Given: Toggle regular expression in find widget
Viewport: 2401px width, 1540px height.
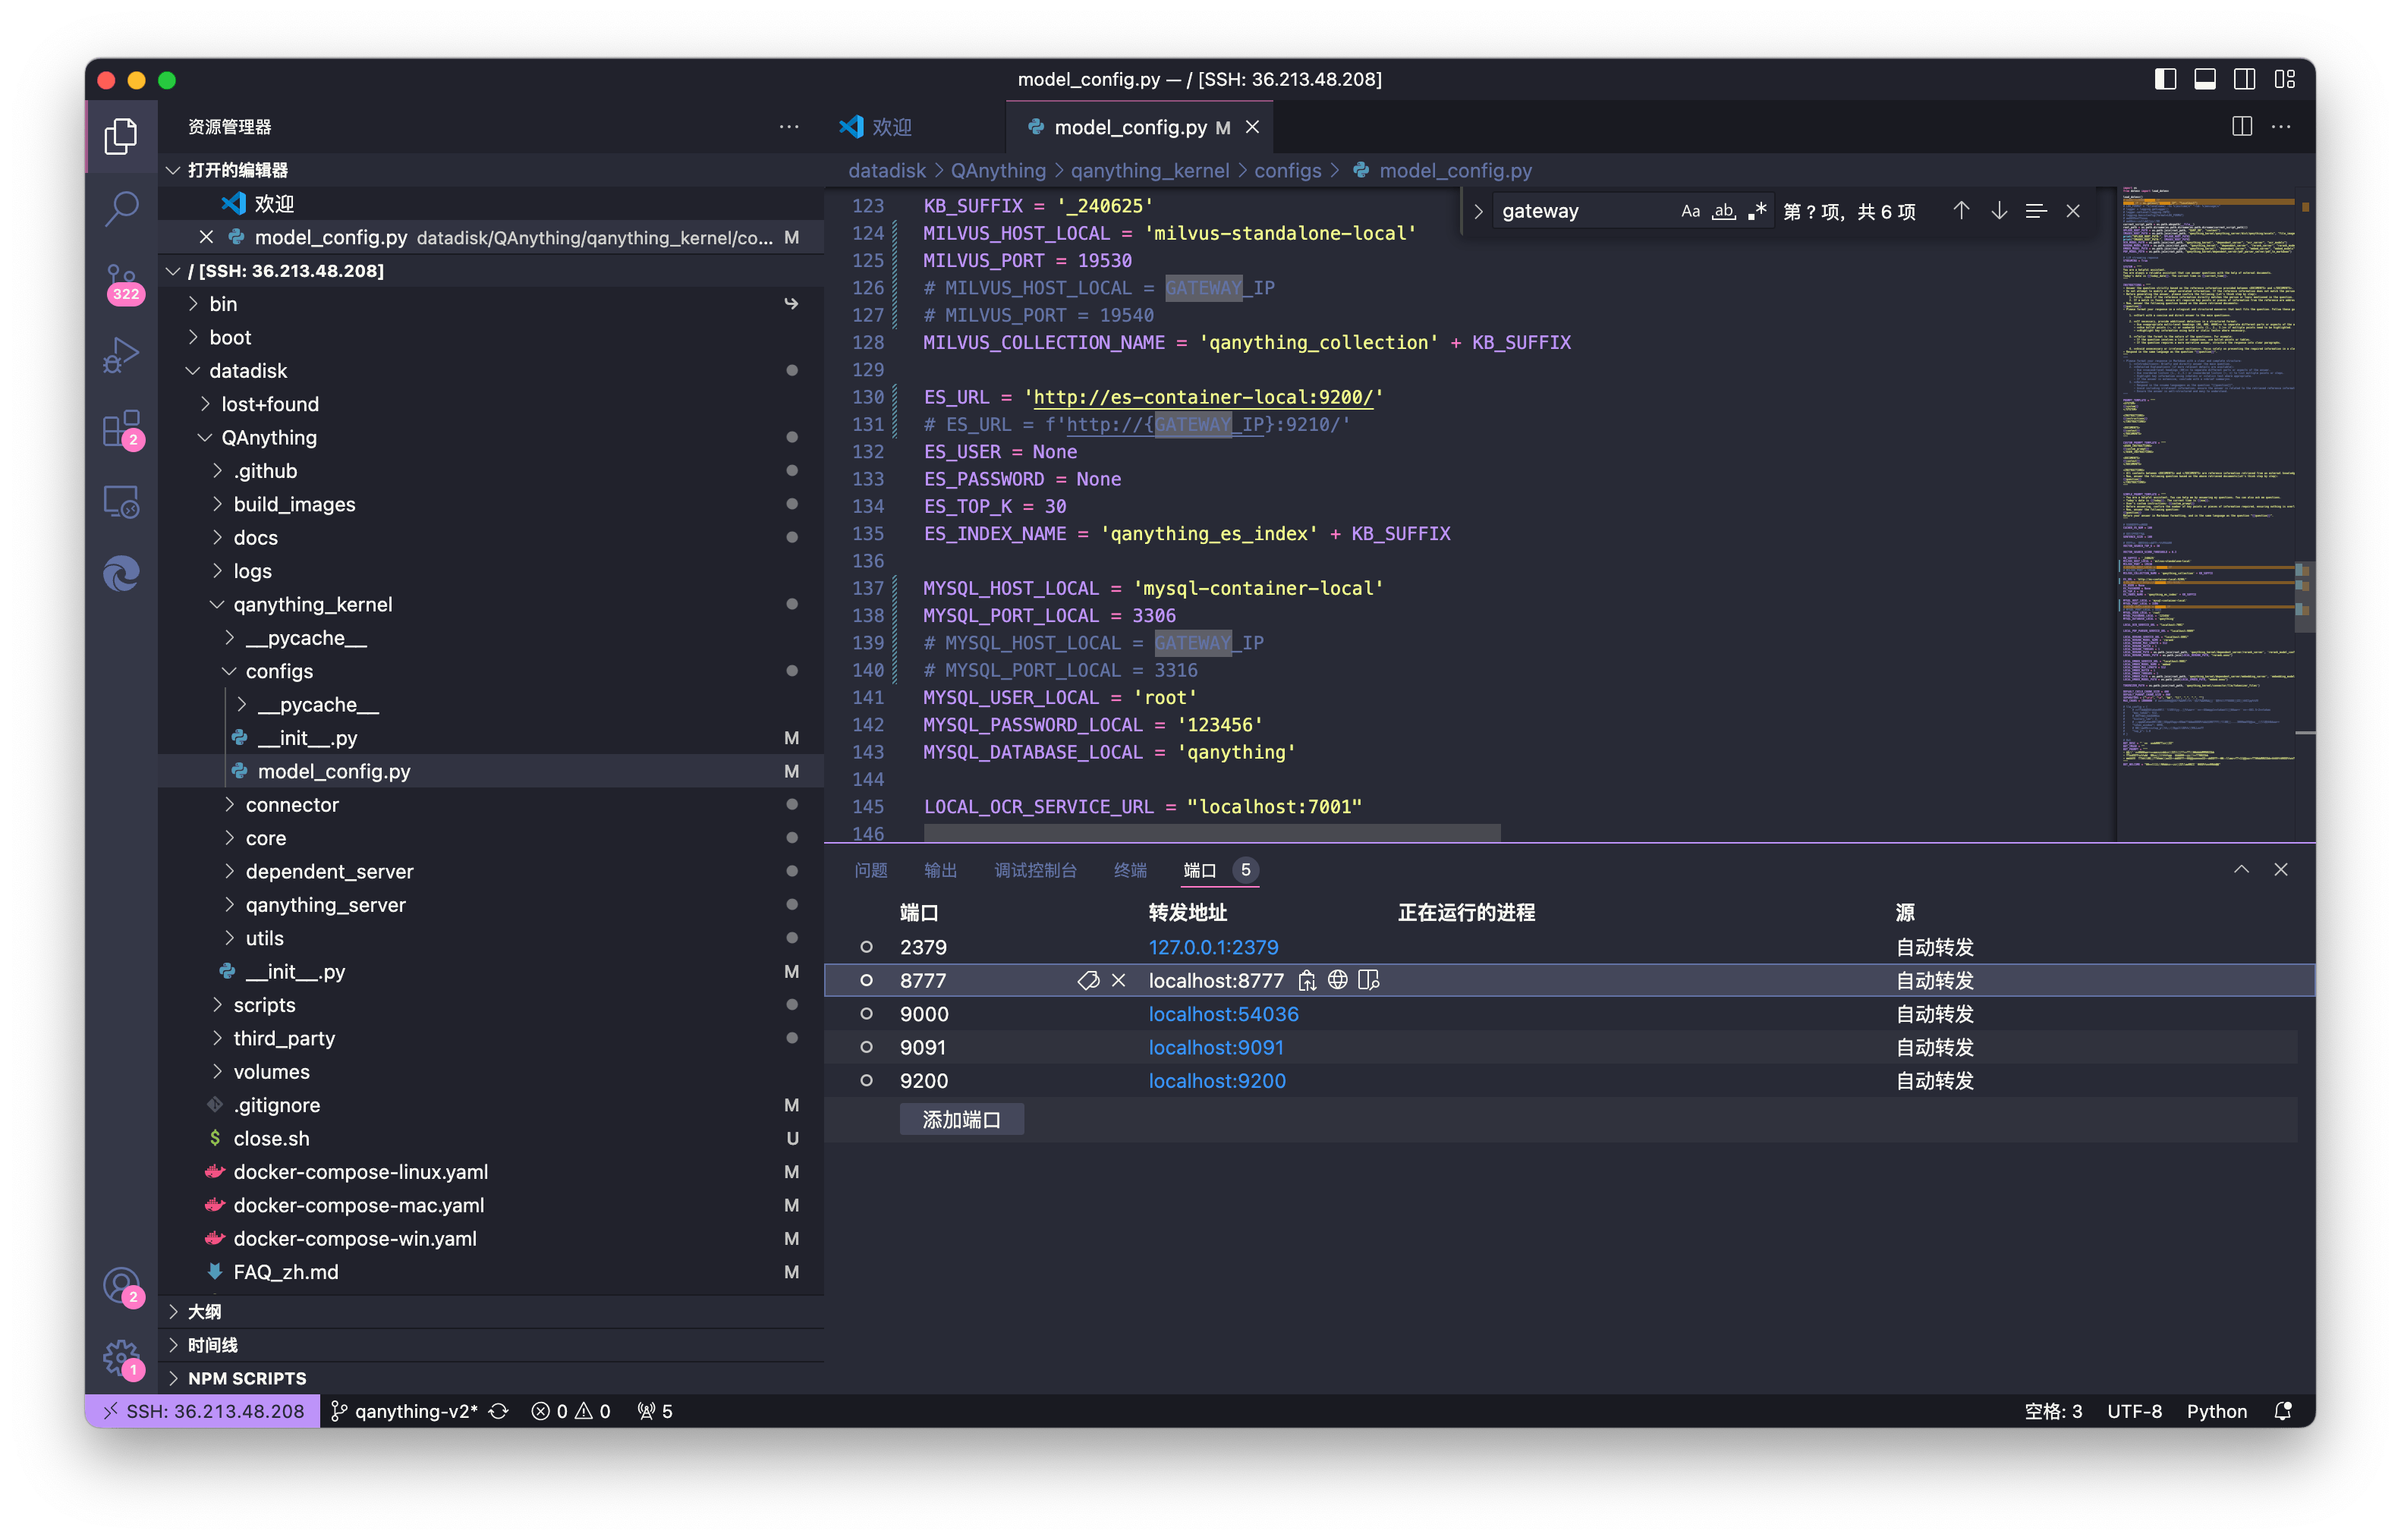Looking at the screenshot, I should tap(1756, 211).
